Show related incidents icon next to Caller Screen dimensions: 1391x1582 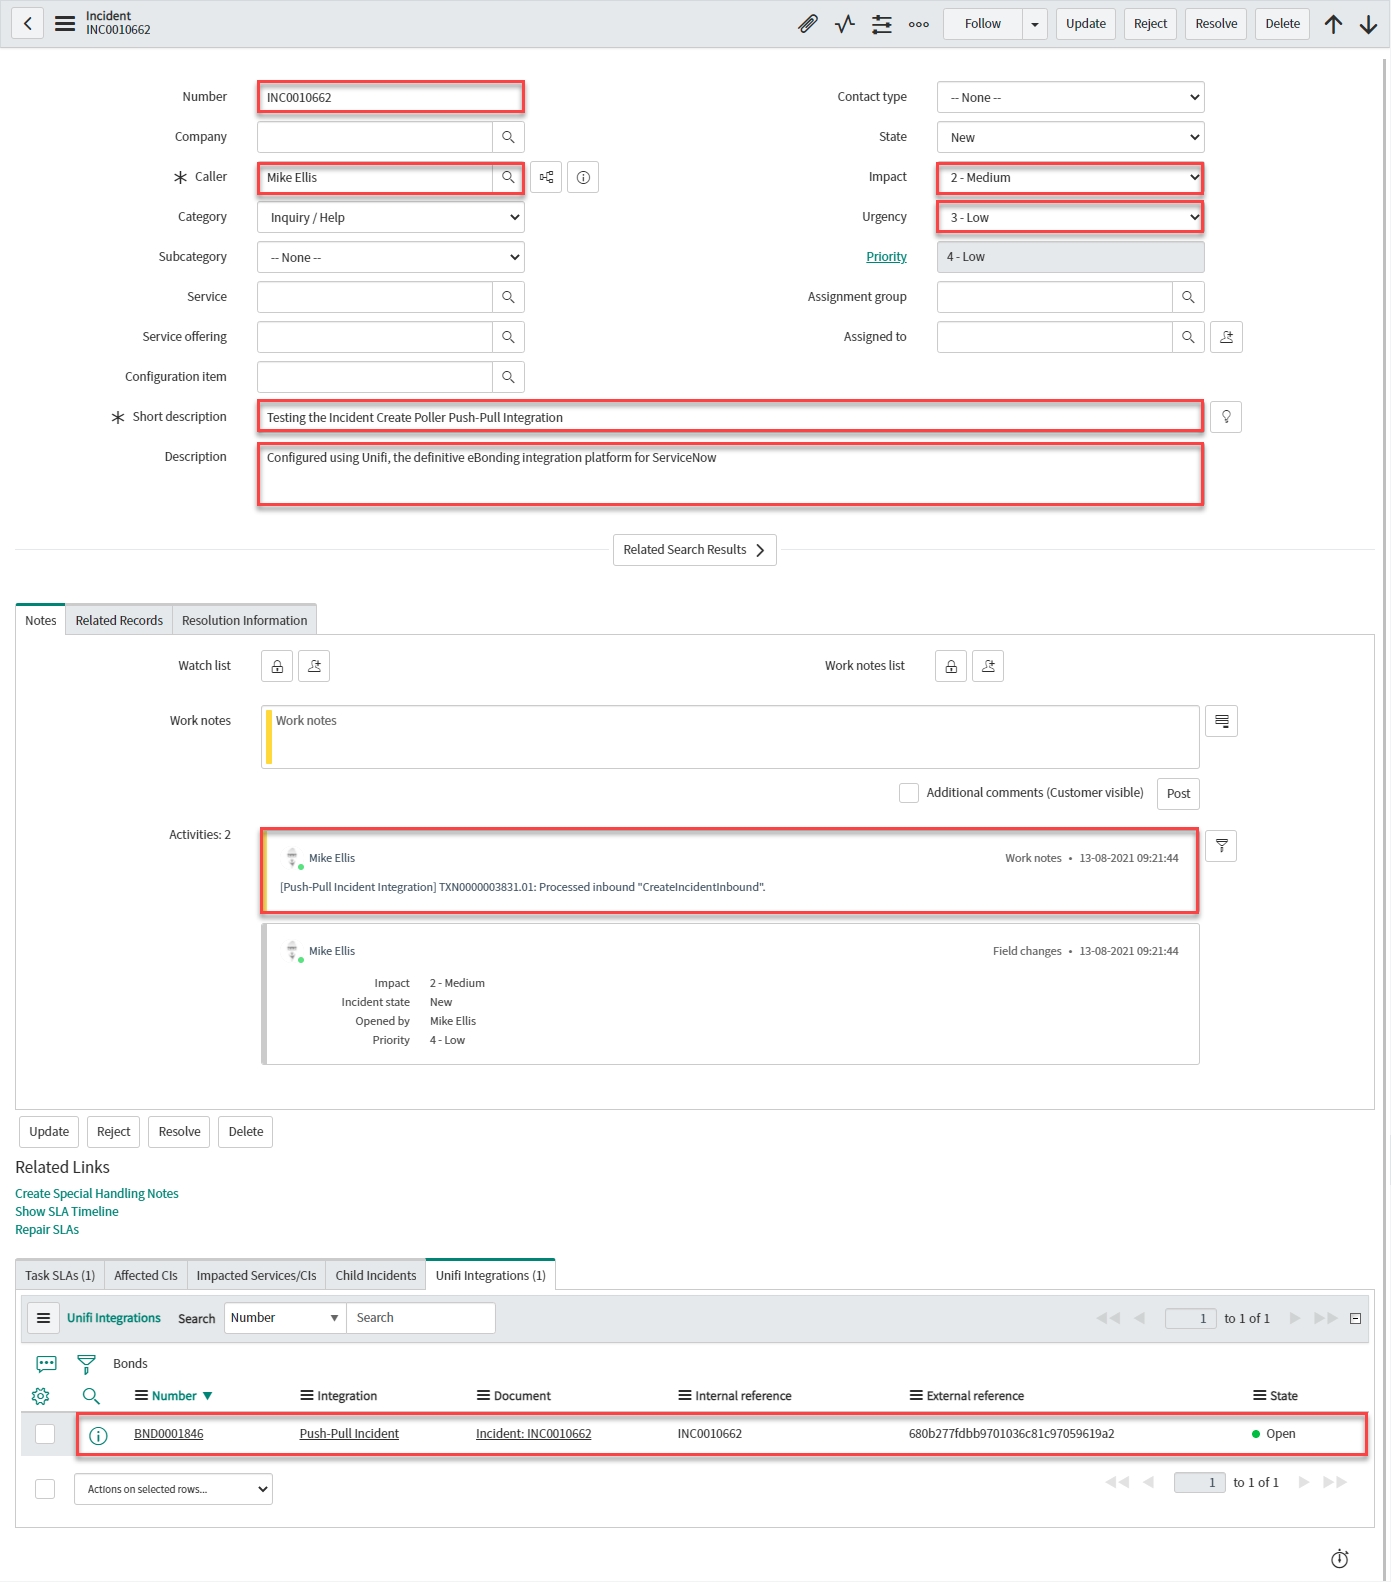546,177
